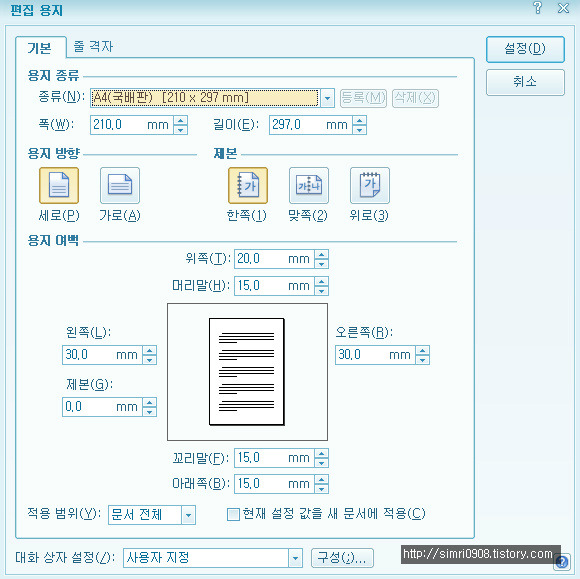Click the page margin preview thumbnail
The width and height of the screenshot is (580, 579).
pos(247,372)
